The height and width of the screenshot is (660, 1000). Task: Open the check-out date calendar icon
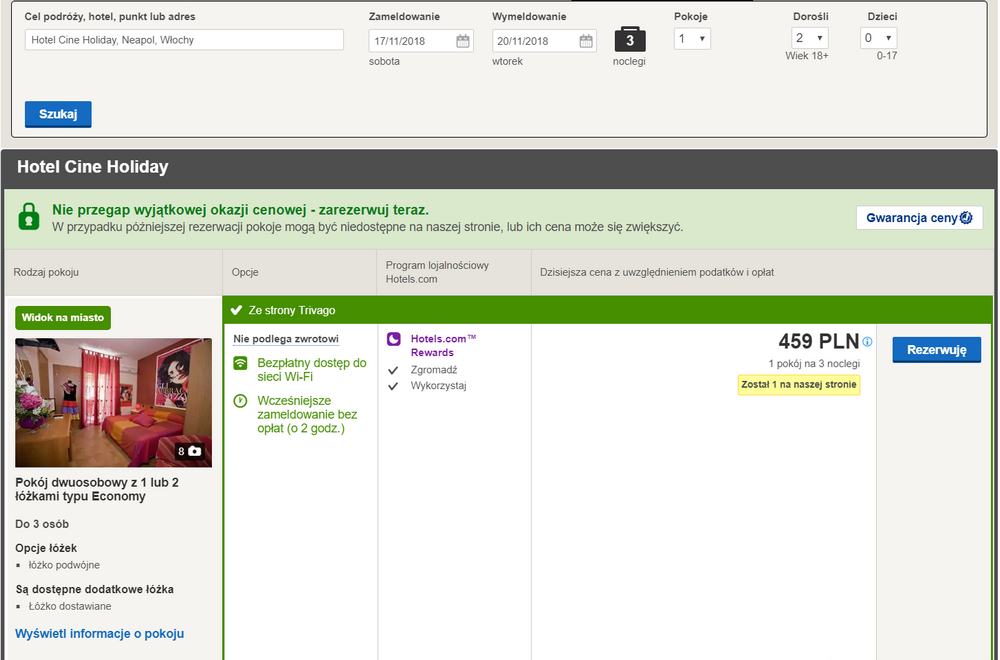pyautogui.click(x=586, y=41)
